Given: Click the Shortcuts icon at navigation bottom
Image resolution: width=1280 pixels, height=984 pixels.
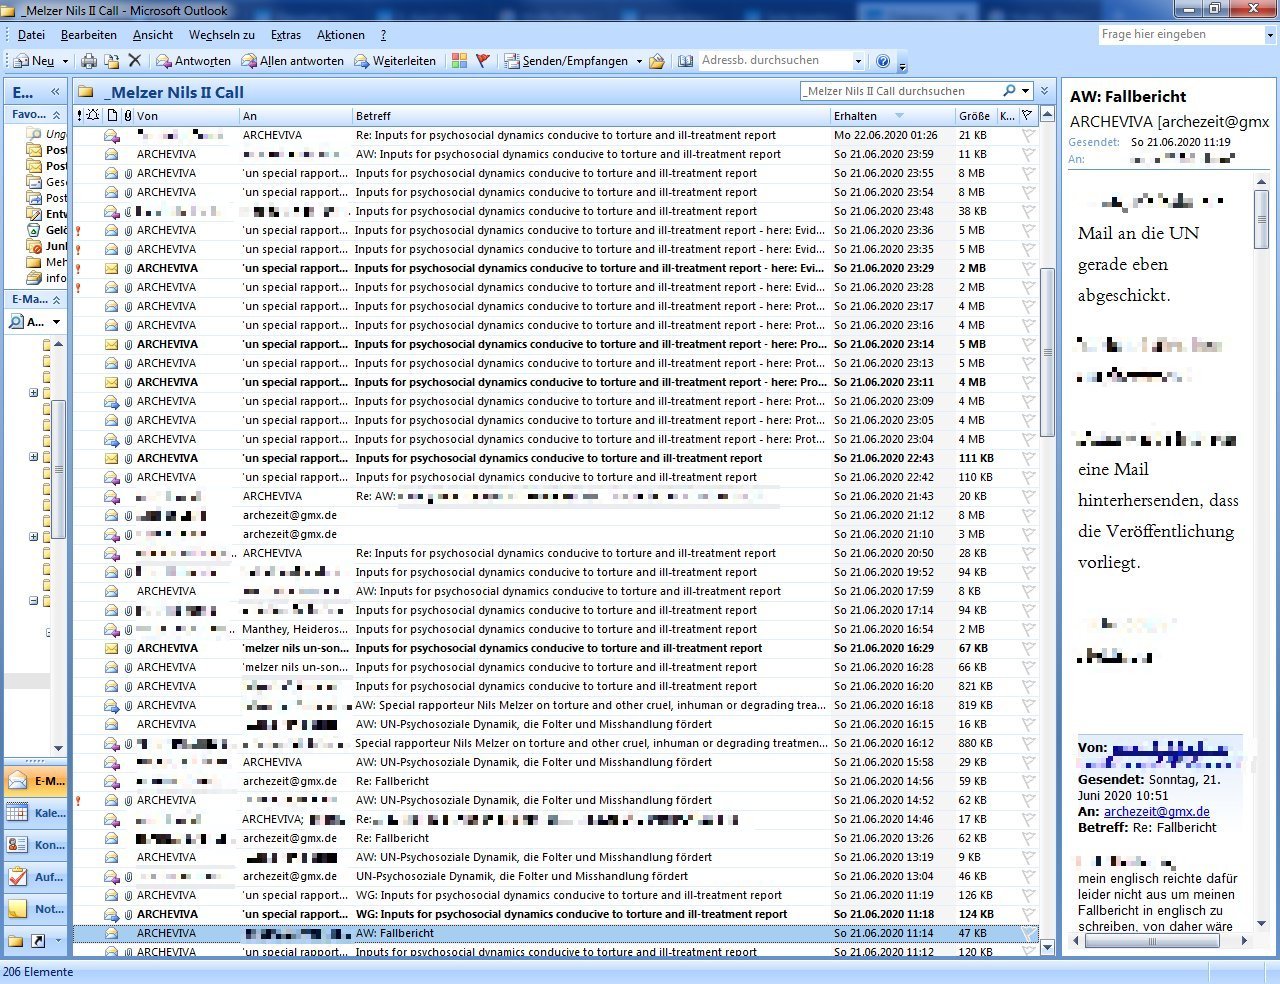Looking at the screenshot, I should 38,941.
